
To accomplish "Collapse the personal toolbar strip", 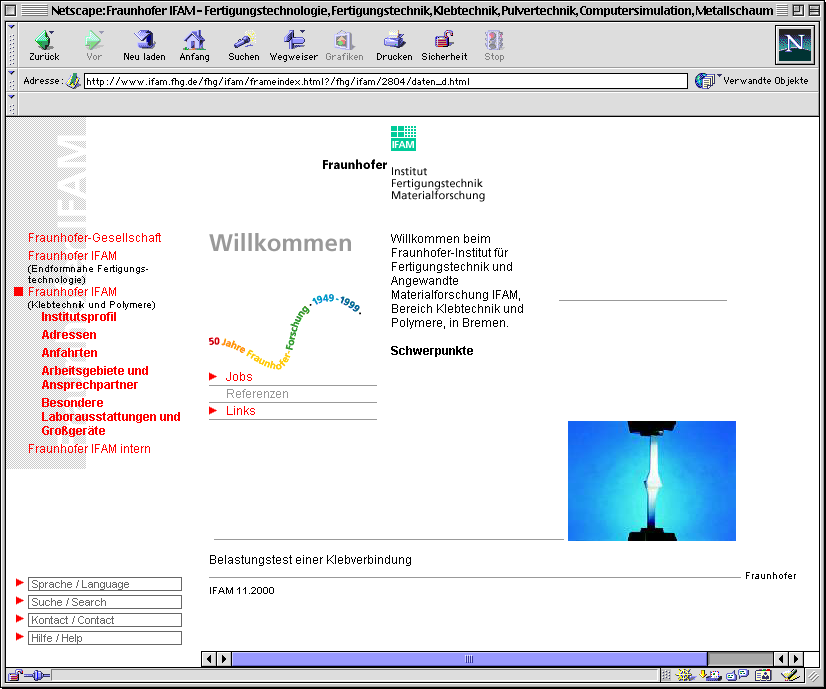I will click(x=12, y=104).
